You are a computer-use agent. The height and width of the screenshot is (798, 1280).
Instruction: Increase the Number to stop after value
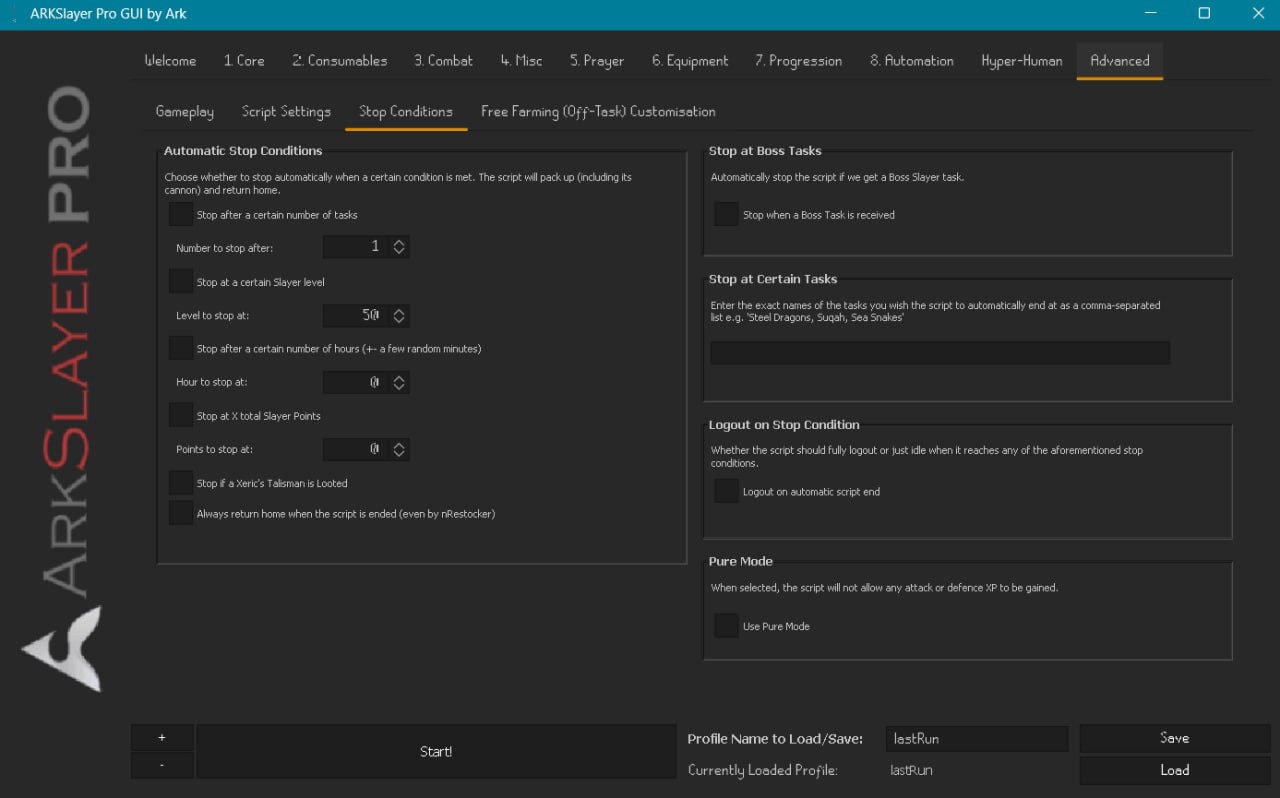pyautogui.click(x=399, y=242)
